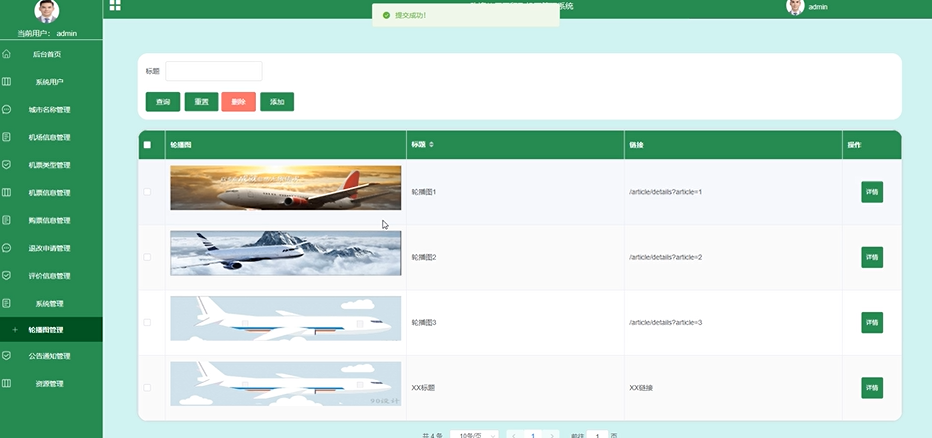Click the columns icon beside 资源管理
932x438 pixels.
(x=7, y=383)
